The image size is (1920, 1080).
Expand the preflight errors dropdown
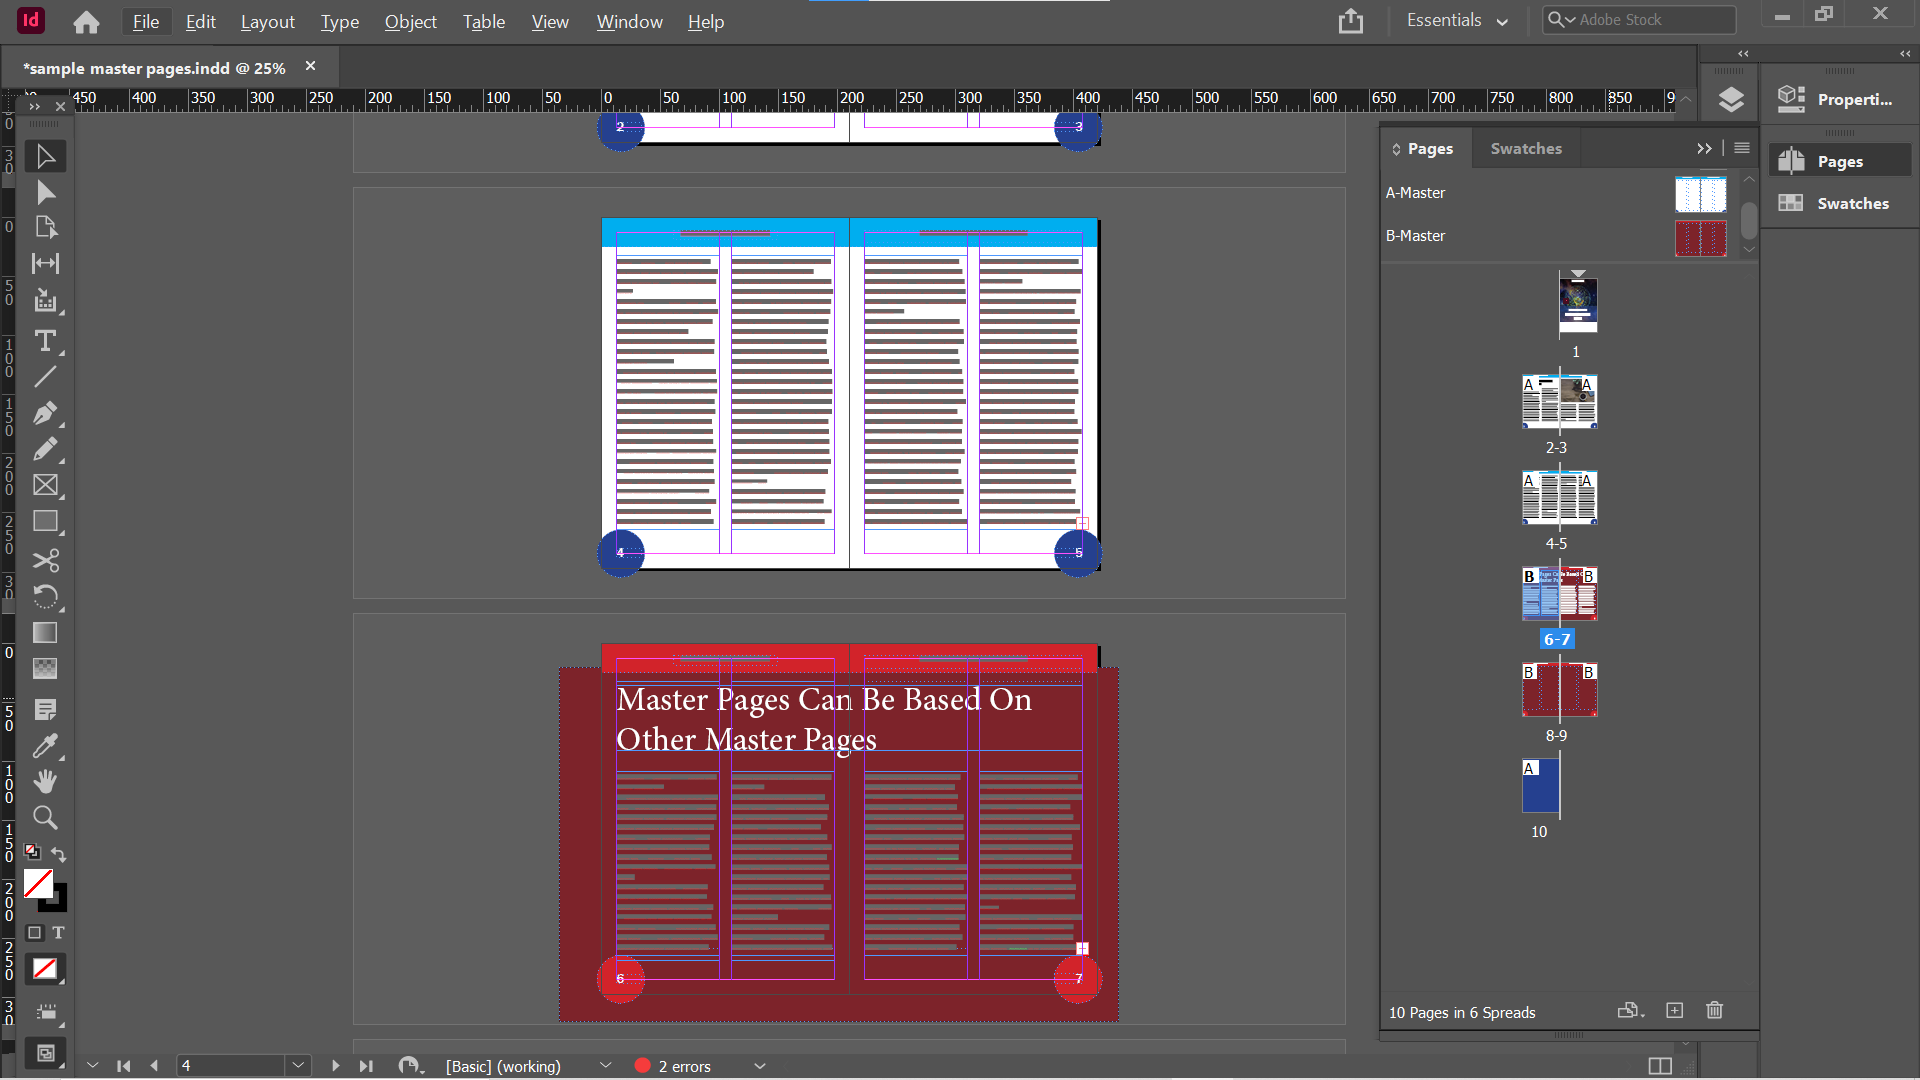[x=759, y=1066]
